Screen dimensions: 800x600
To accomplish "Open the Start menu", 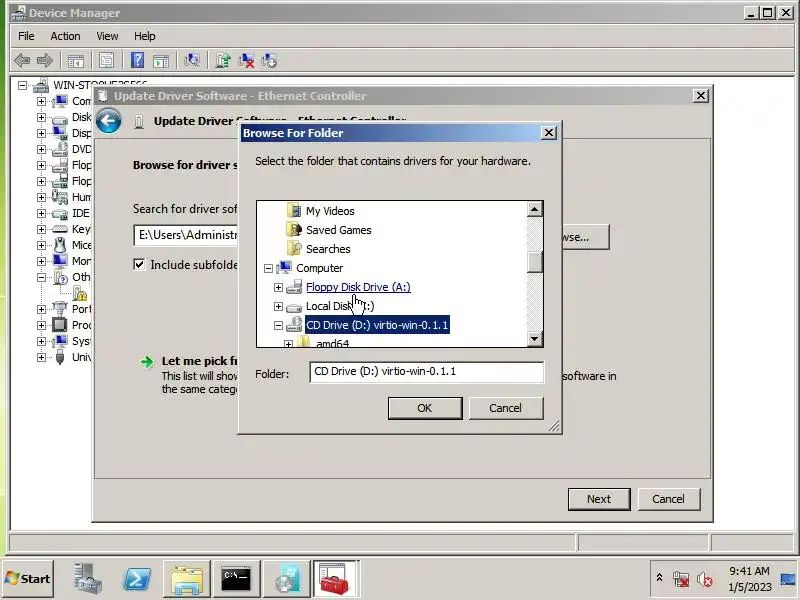I will (28, 579).
